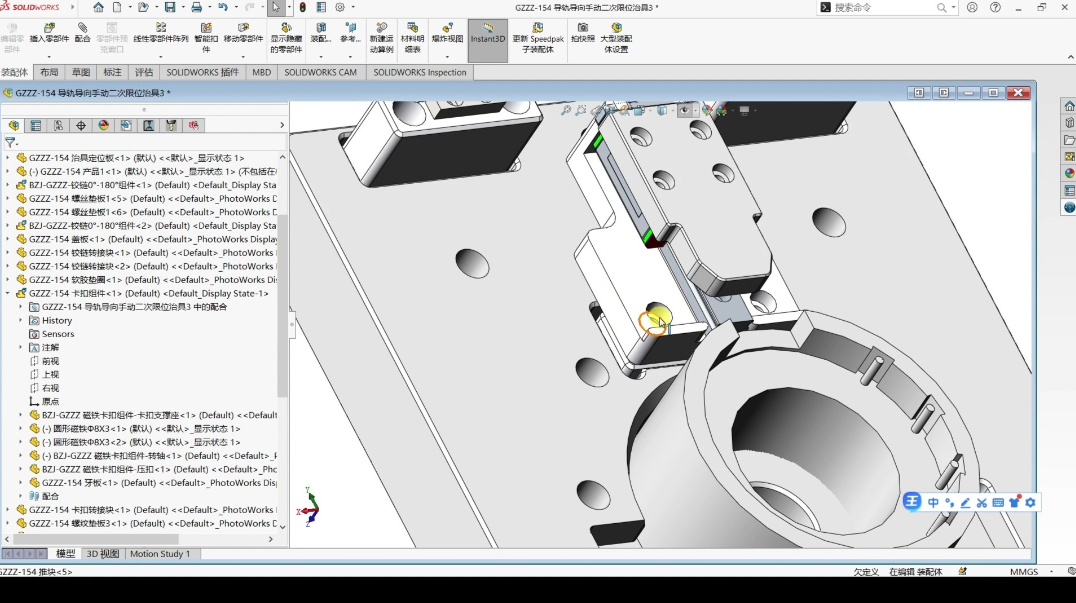Screen dimensions: 1076x603
Task: Switch to the 布局 tab
Action: point(49,72)
